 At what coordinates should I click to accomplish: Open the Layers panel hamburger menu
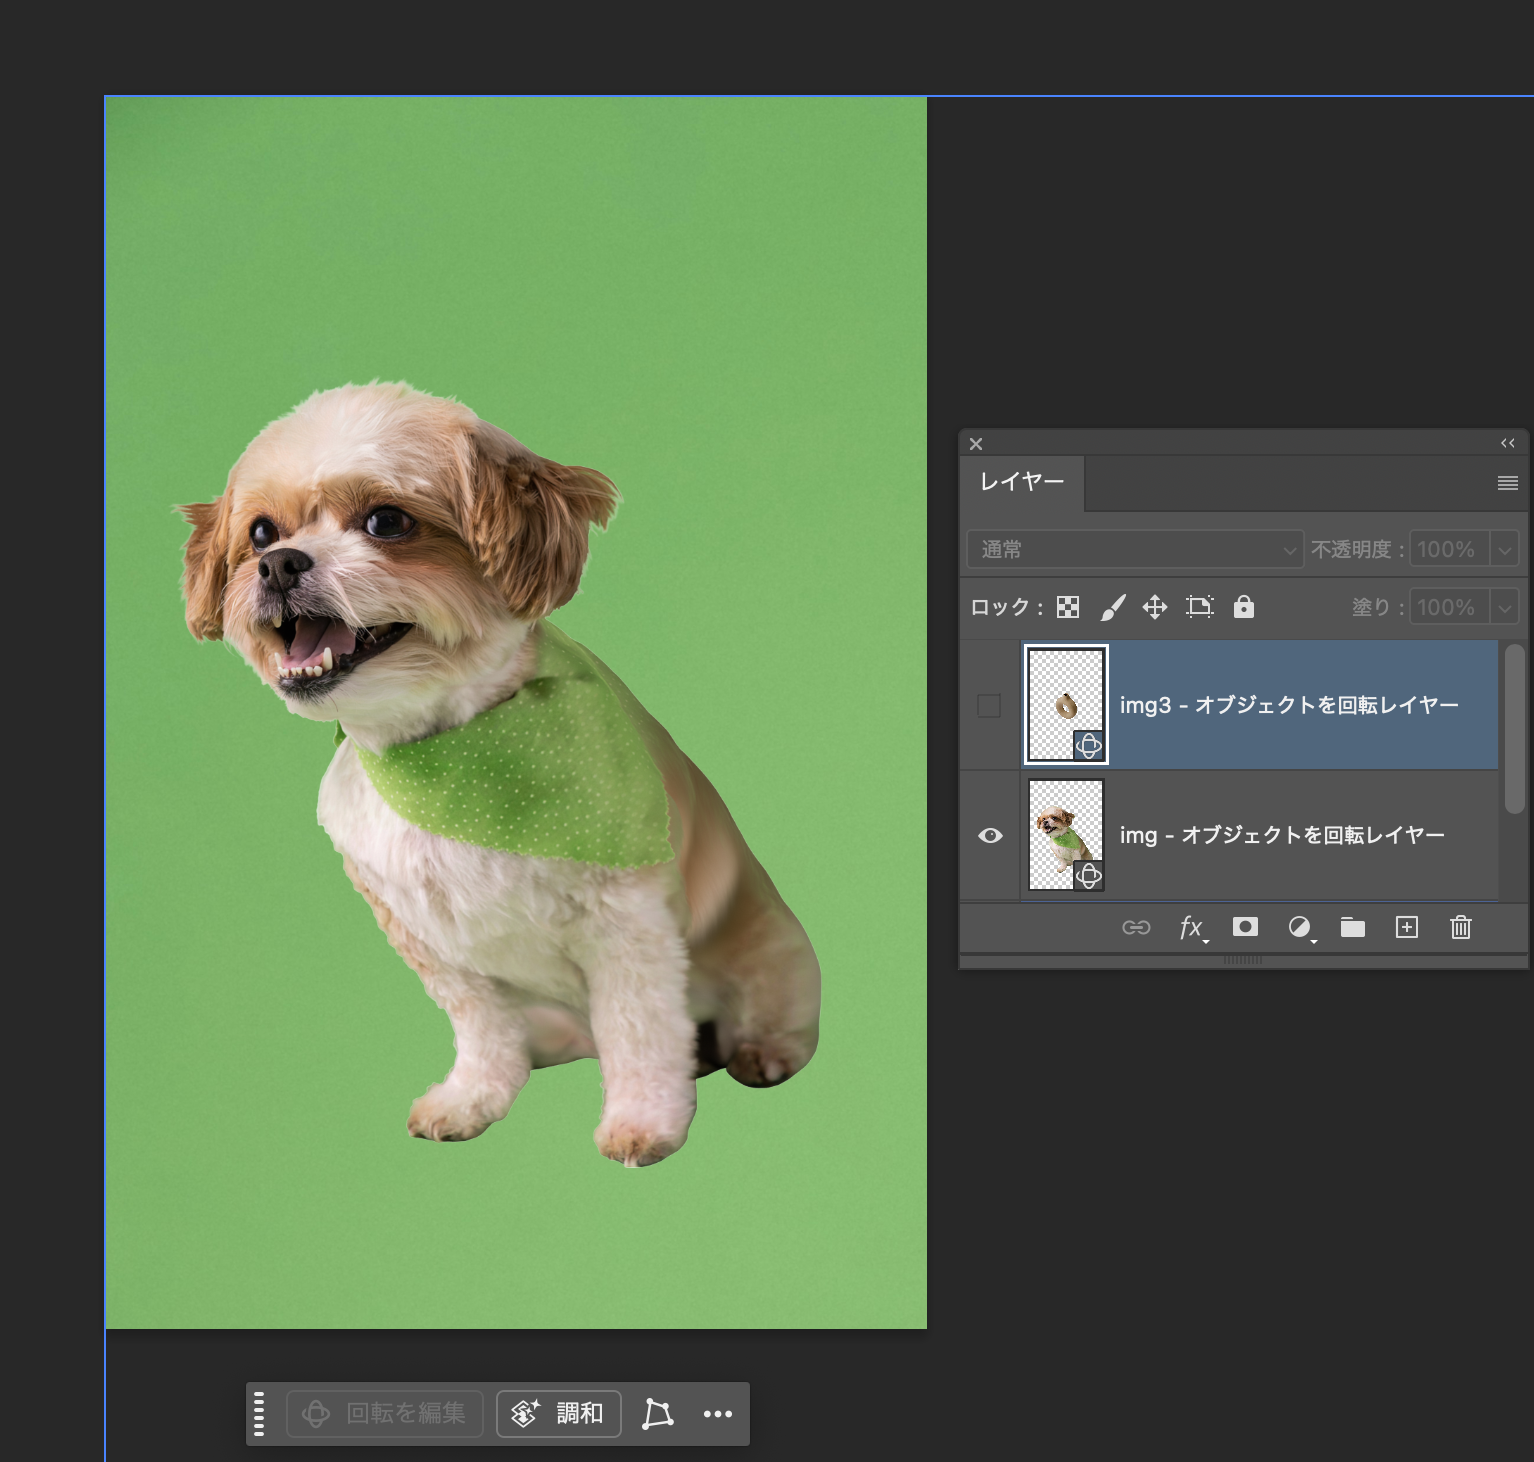[1508, 483]
